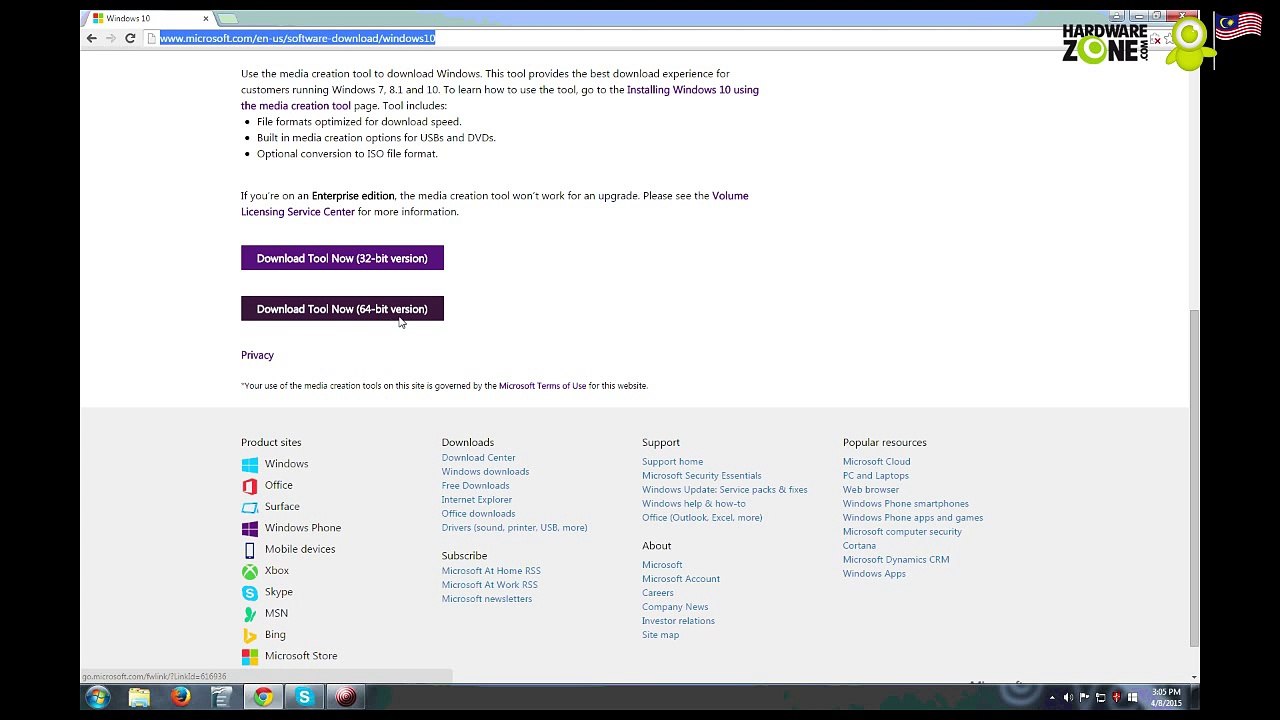This screenshot has height=720, width=1280.
Task: Open Microsoft Terms of Use link
Action: click(542, 386)
